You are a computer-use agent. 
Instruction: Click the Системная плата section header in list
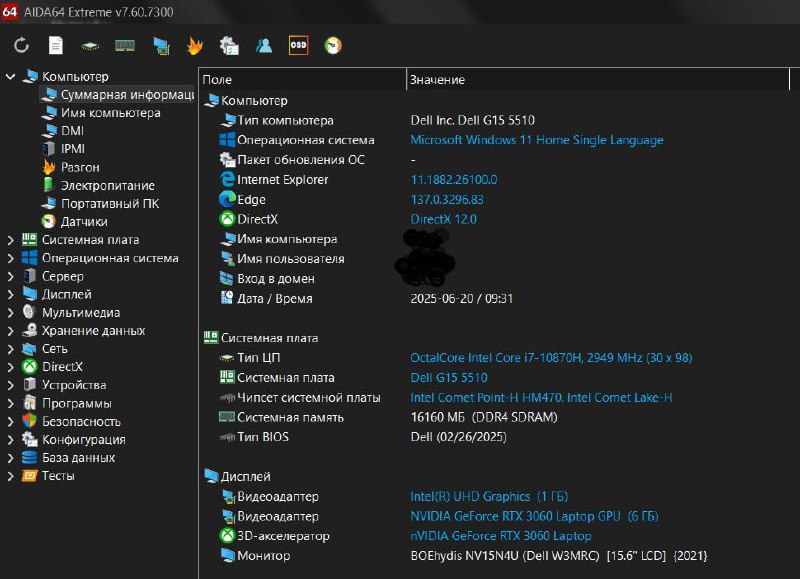point(261,338)
